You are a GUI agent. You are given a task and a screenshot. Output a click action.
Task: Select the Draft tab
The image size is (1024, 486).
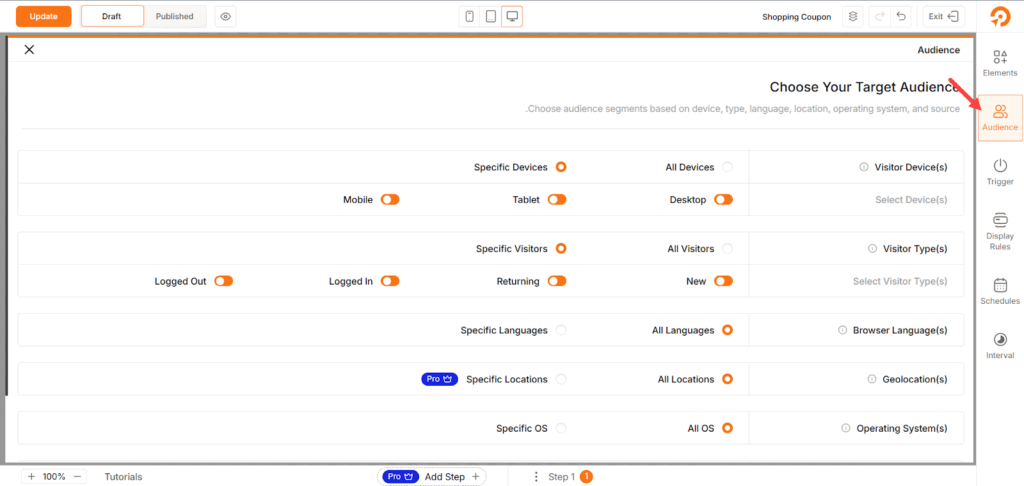pyautogui.click(x=111, y=17)
